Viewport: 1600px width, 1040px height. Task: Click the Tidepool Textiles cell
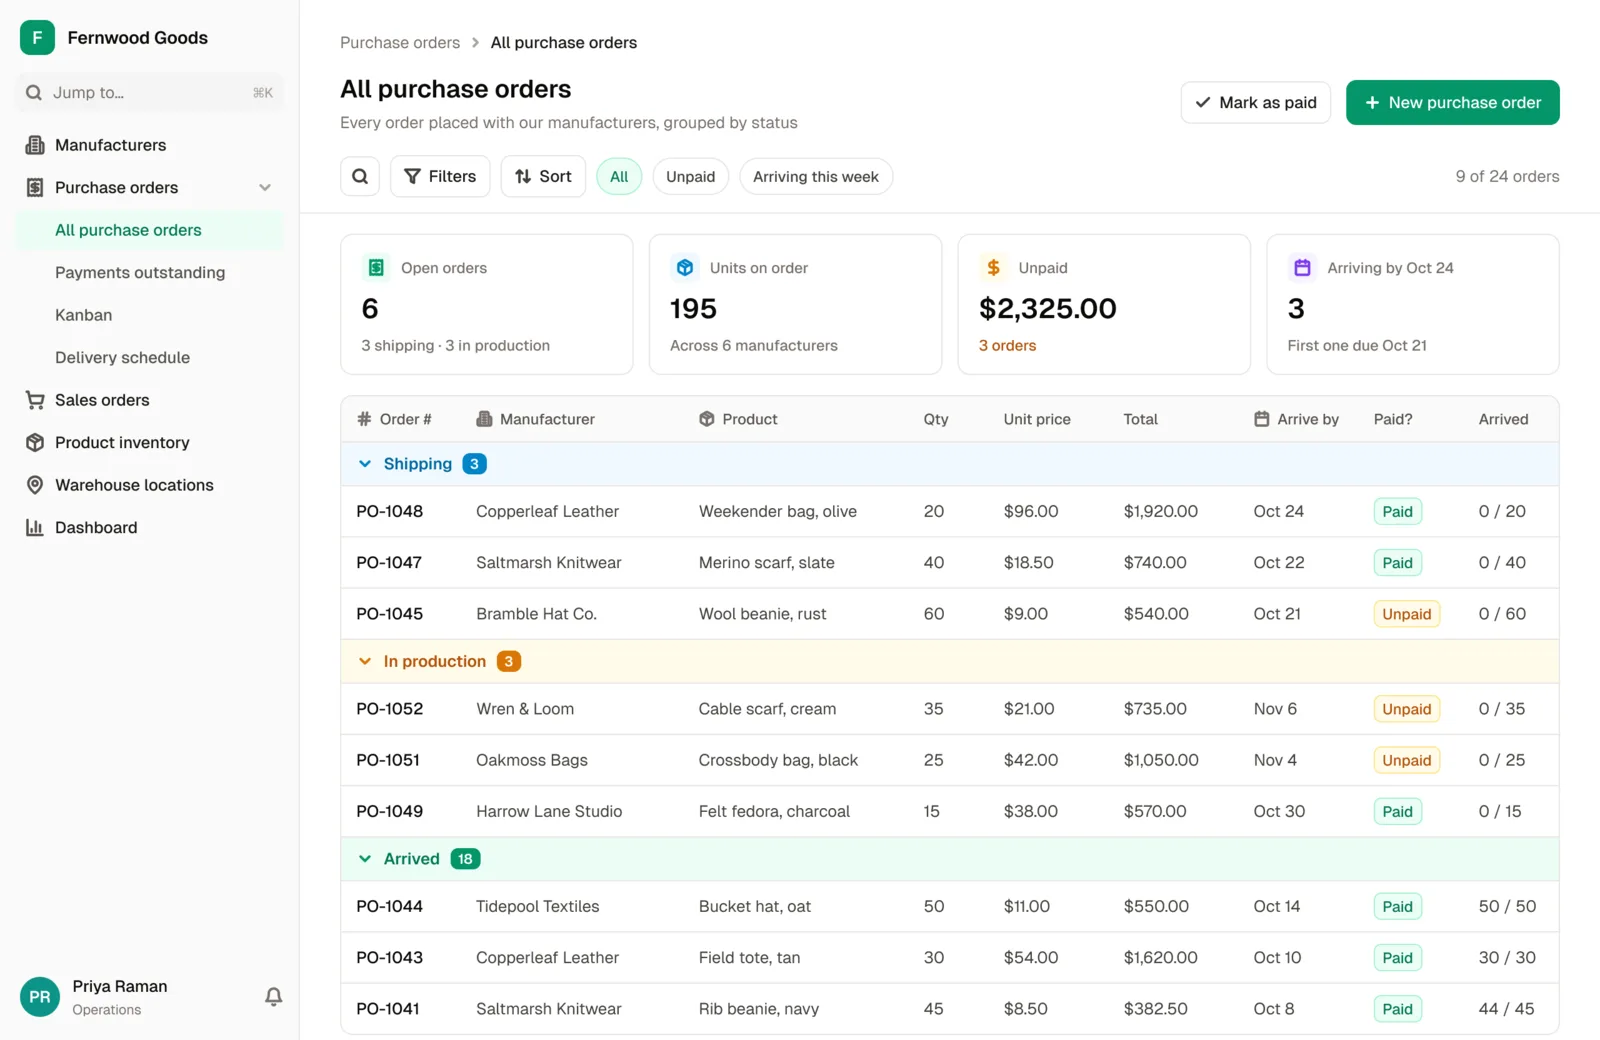point(538,906)
